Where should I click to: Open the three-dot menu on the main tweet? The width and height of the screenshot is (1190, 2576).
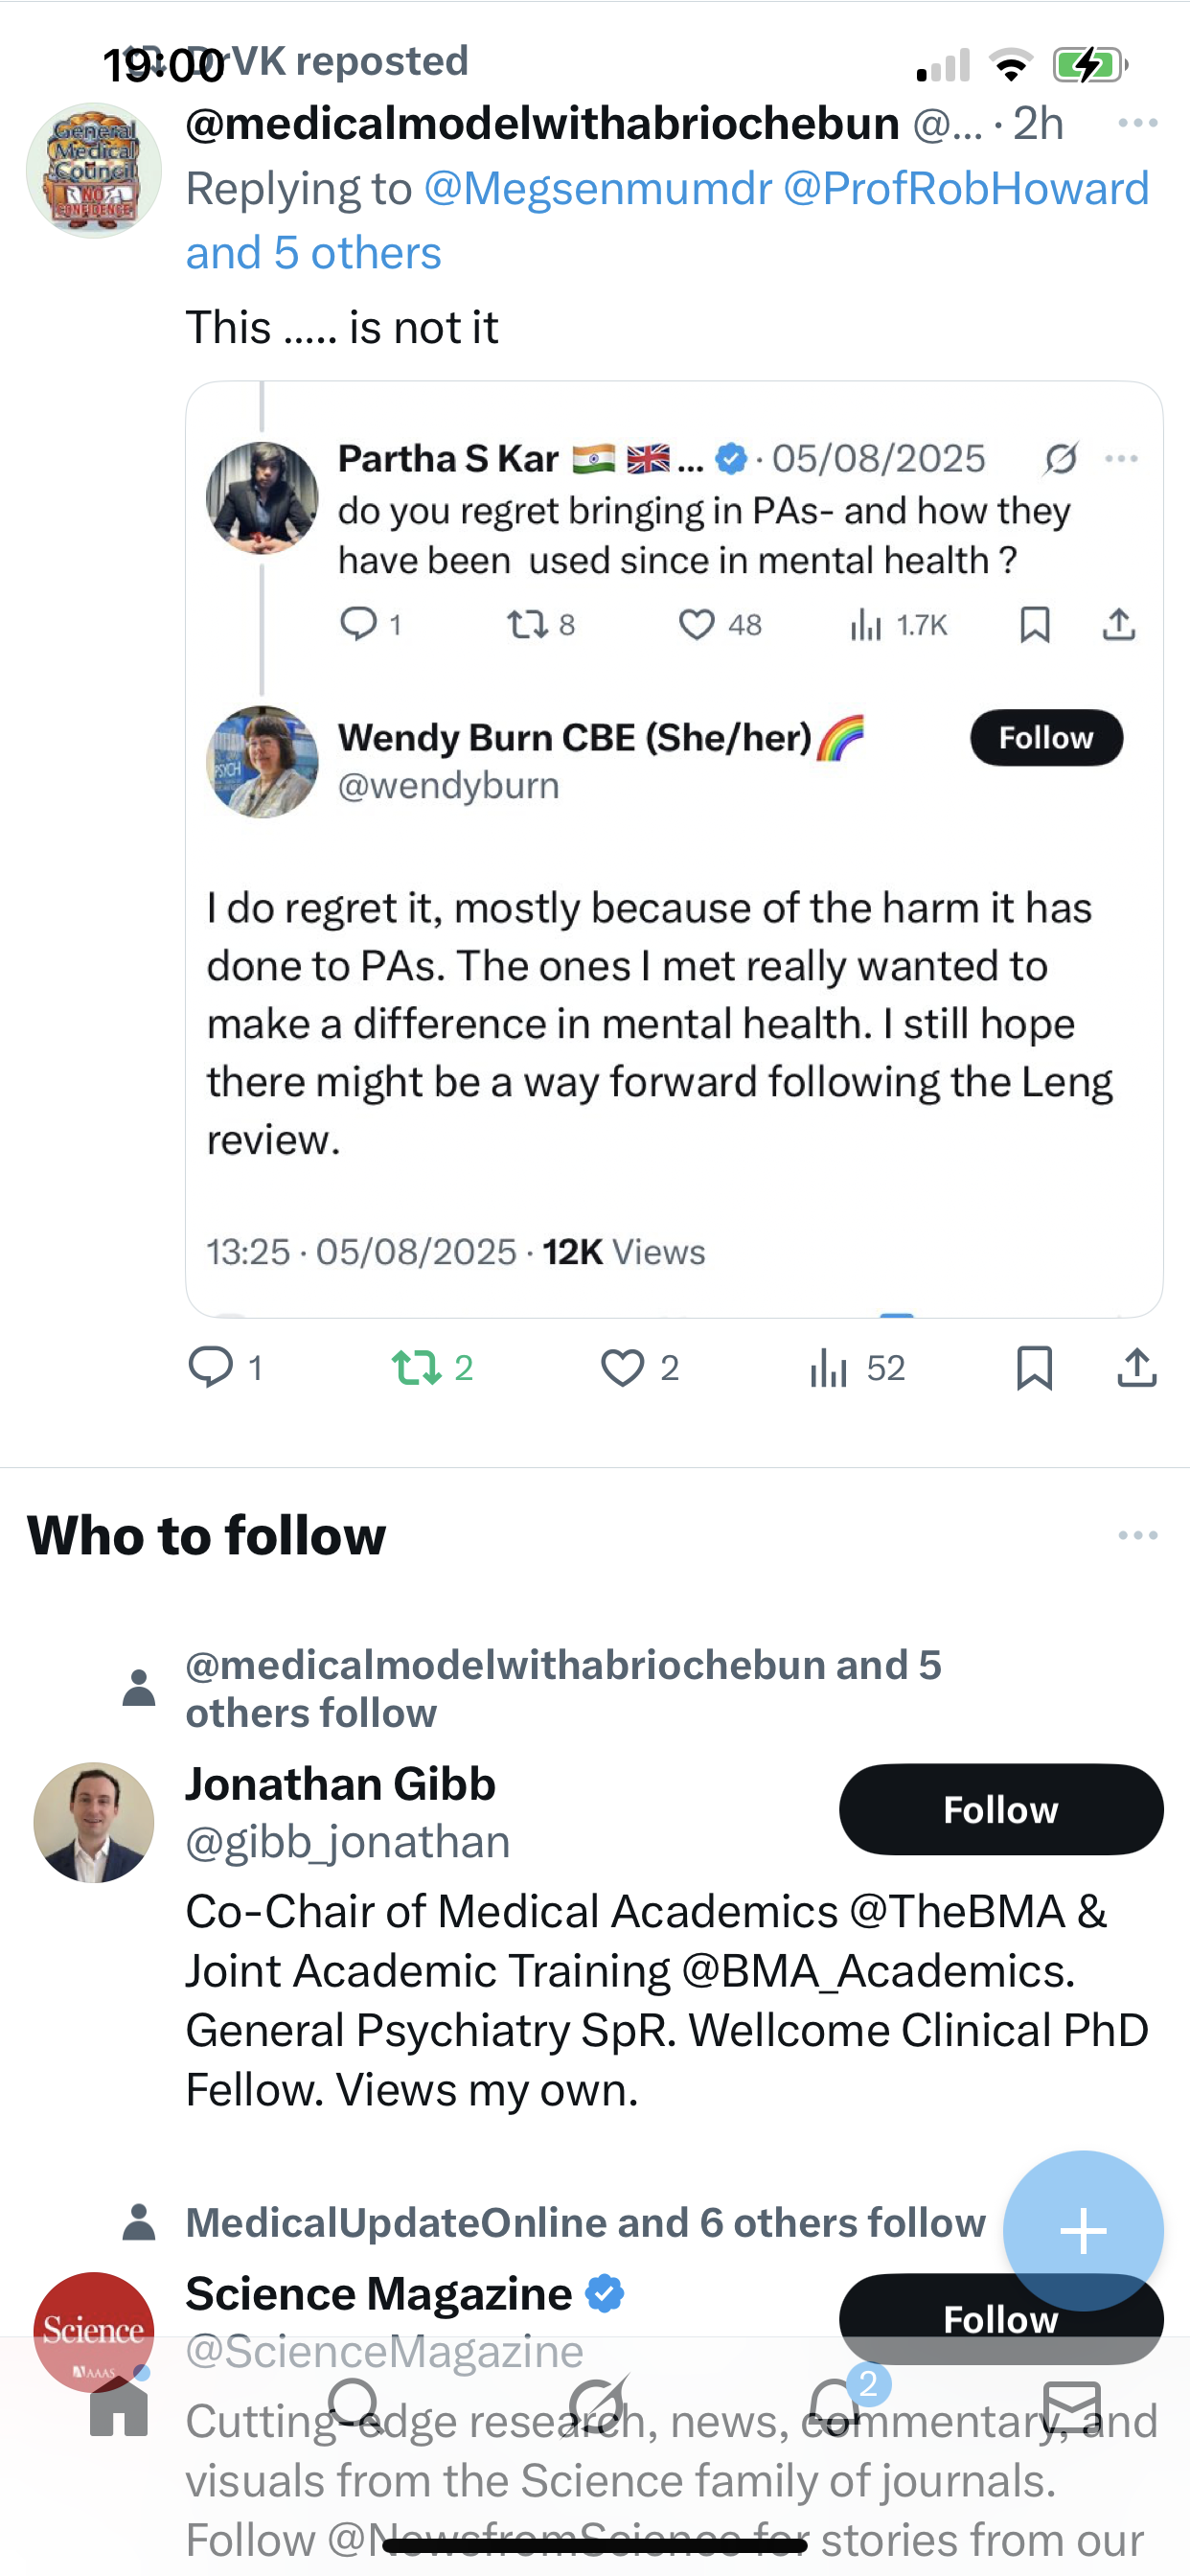(1137, 123)
